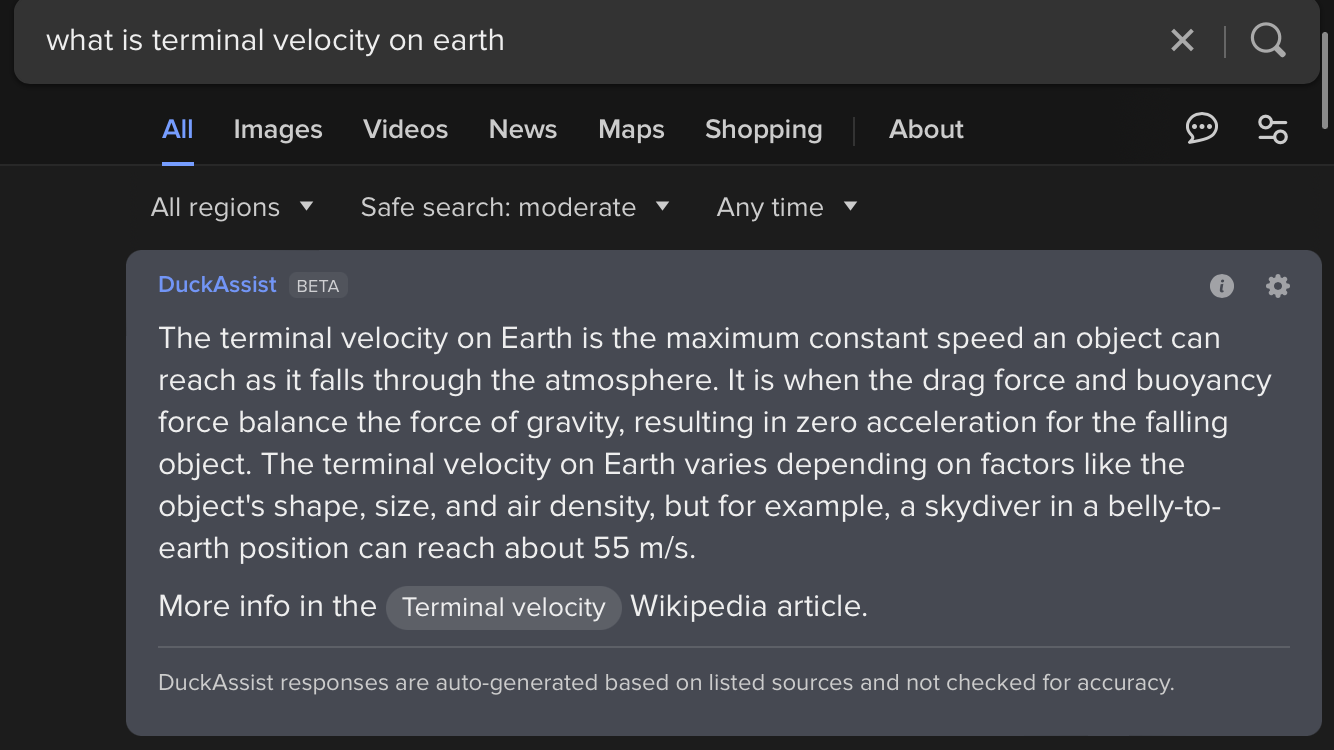Click the DuckAssist title link

217,285
